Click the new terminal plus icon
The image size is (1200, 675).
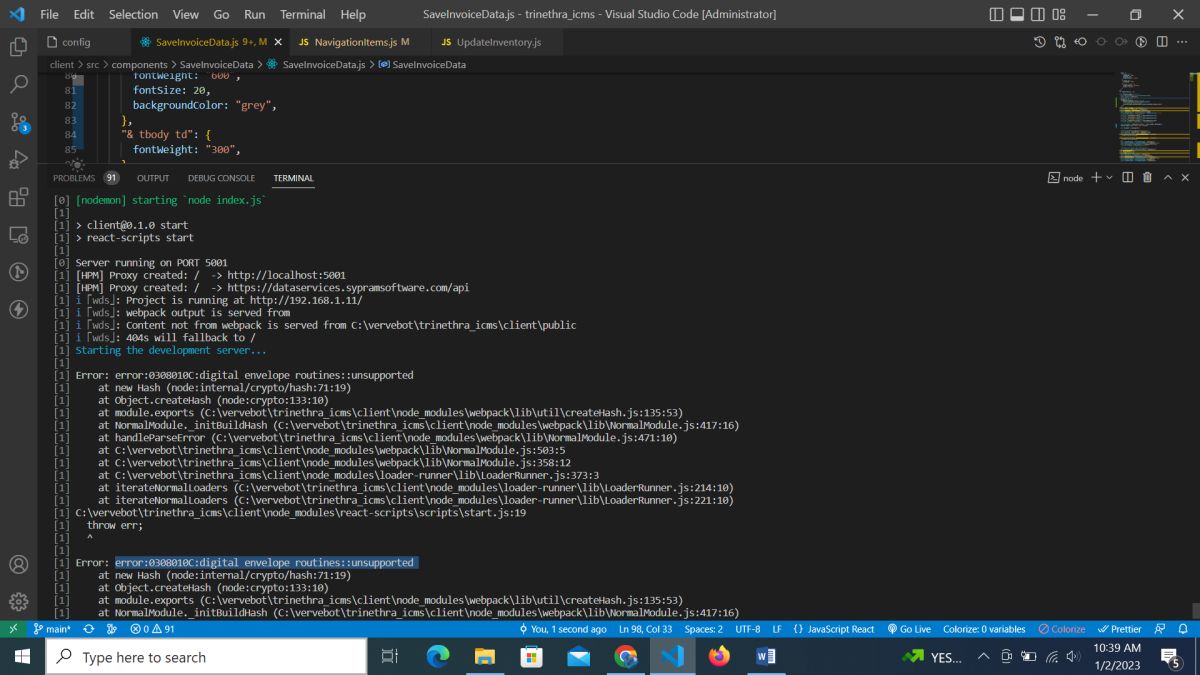tap(1096, 177)
